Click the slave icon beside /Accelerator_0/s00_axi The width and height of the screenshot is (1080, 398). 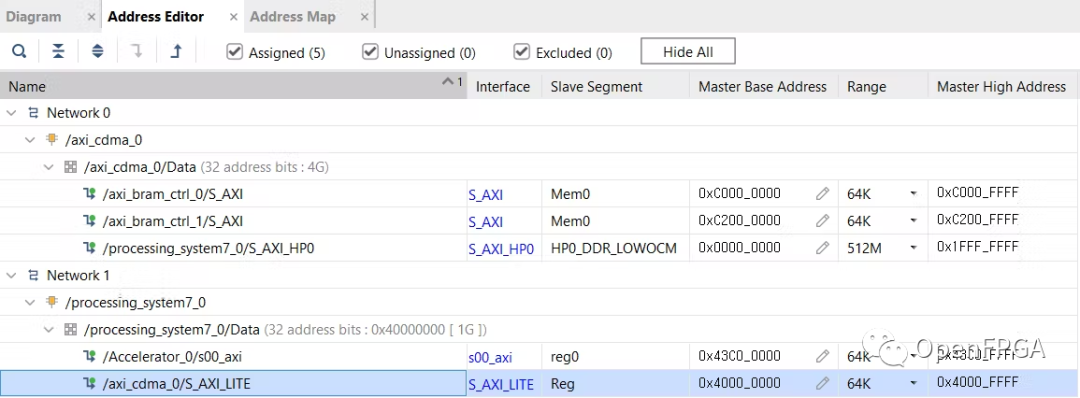(89, 356)
